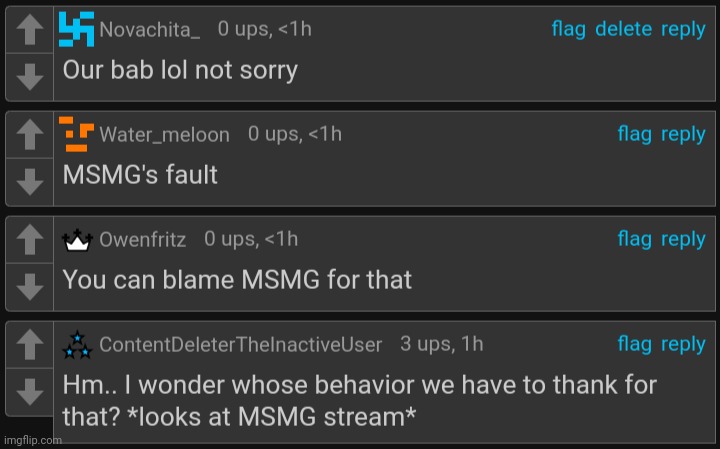Delete Novachita_'s comment

(x=623, y=30)
